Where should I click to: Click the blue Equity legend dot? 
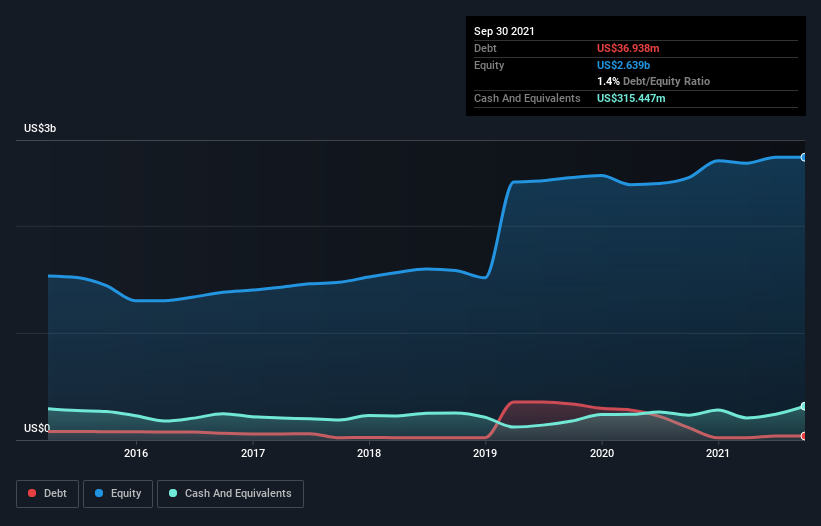point(99,493)
